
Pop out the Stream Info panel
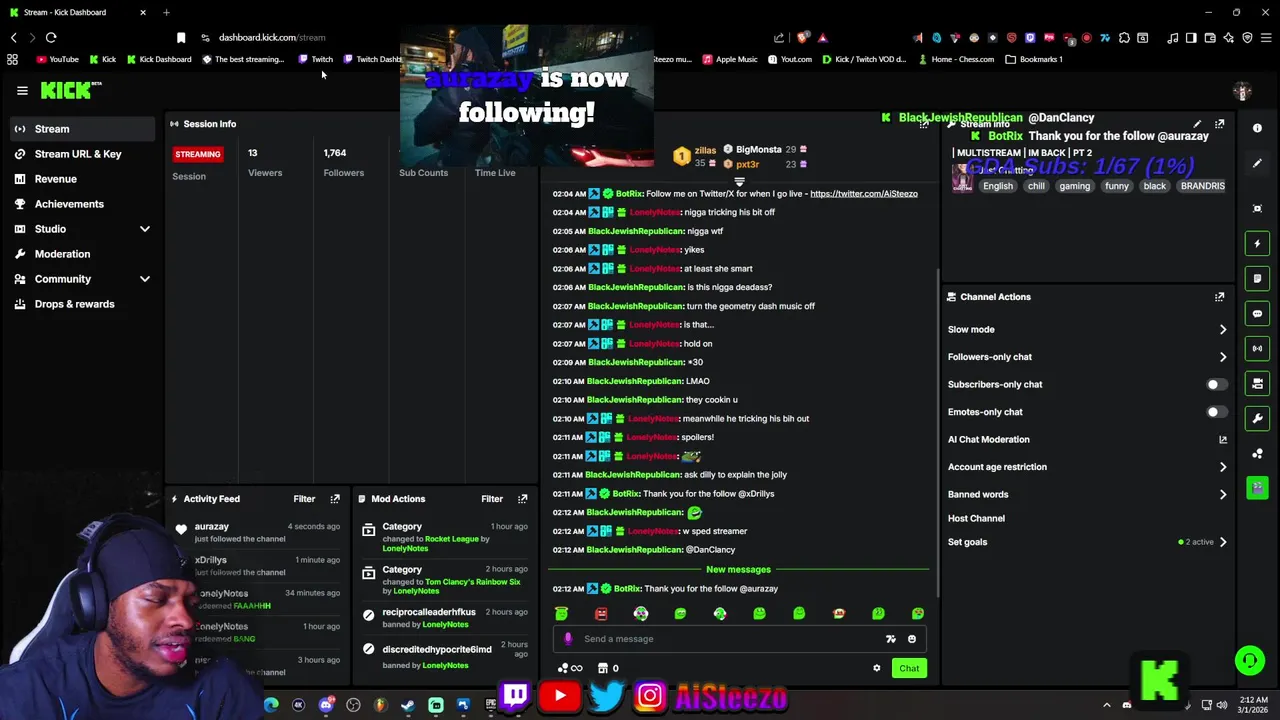[1219, 124]
